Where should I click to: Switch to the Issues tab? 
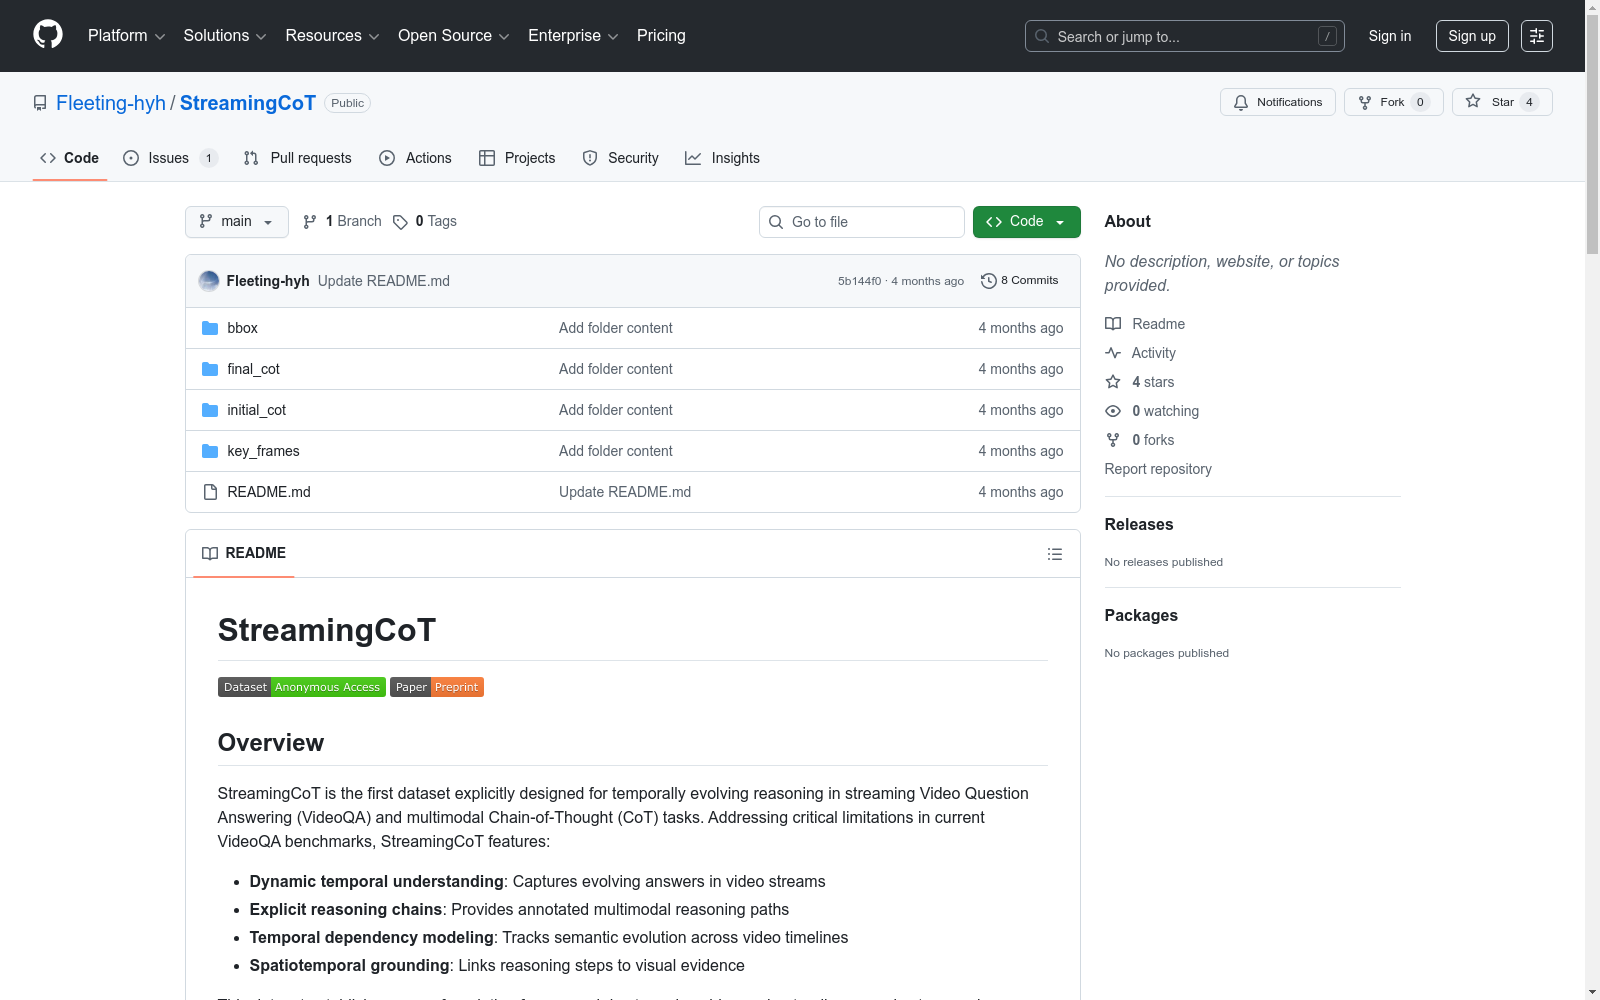170,158
